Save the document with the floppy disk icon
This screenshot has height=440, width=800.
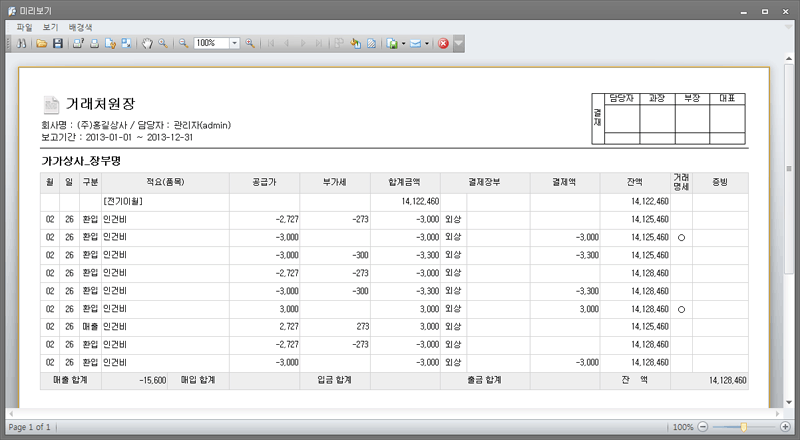(58, 44)
